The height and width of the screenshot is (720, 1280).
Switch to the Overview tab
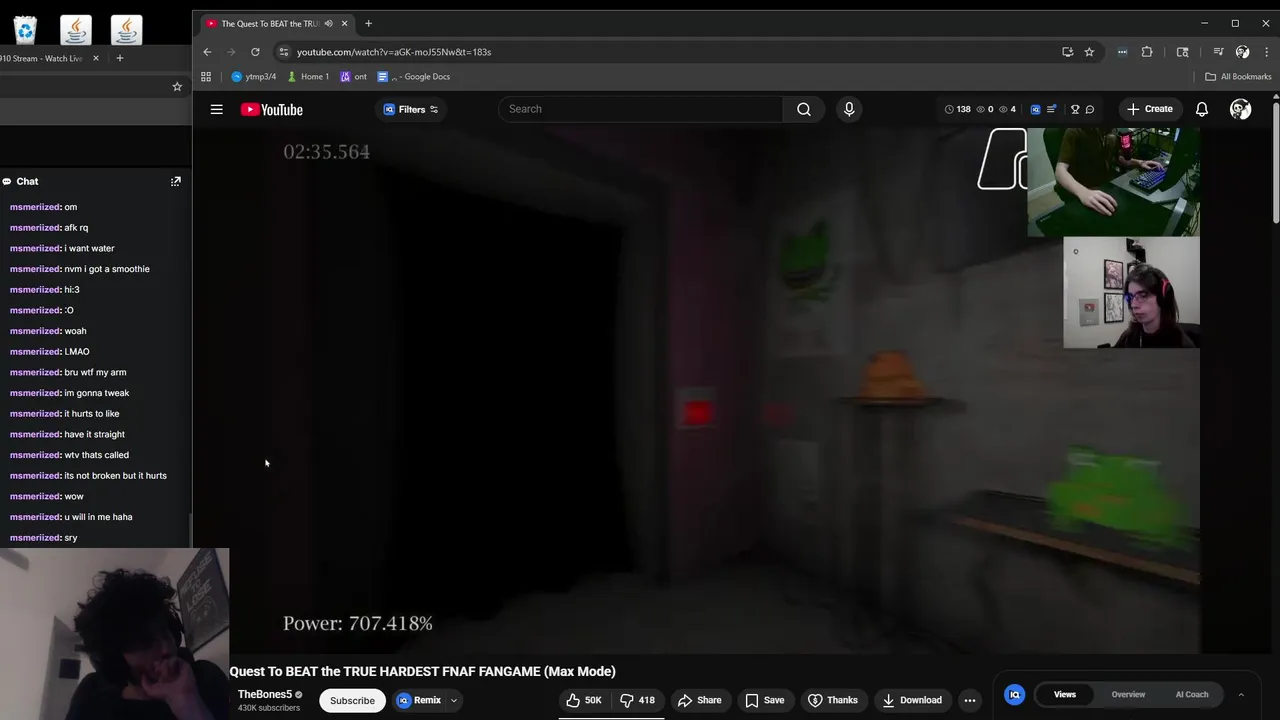coord(1128,694)
